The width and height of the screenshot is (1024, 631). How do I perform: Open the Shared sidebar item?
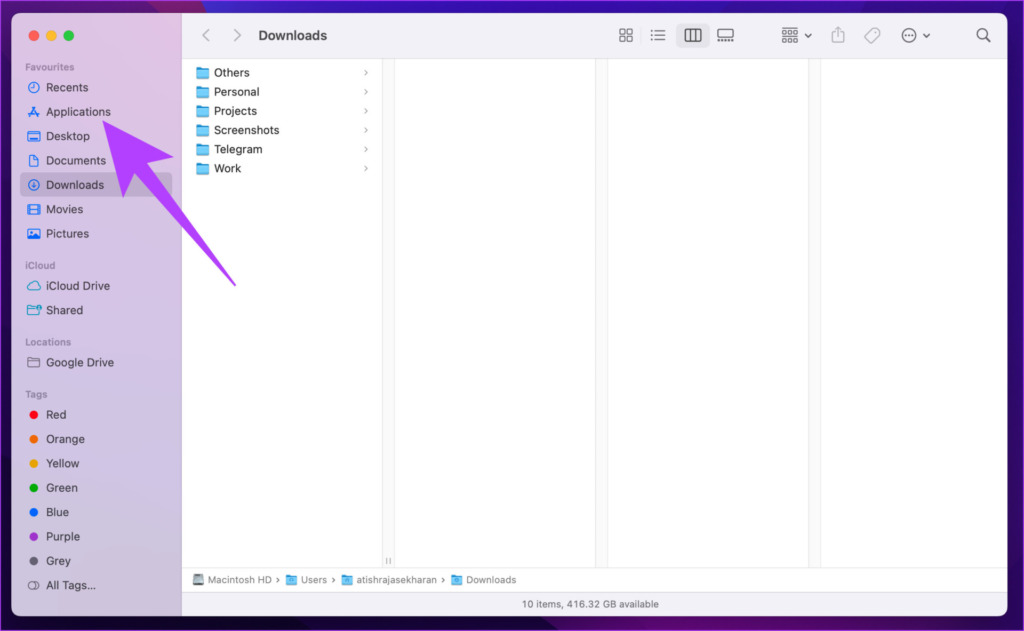pyautogui.click(x=96, y=310)
